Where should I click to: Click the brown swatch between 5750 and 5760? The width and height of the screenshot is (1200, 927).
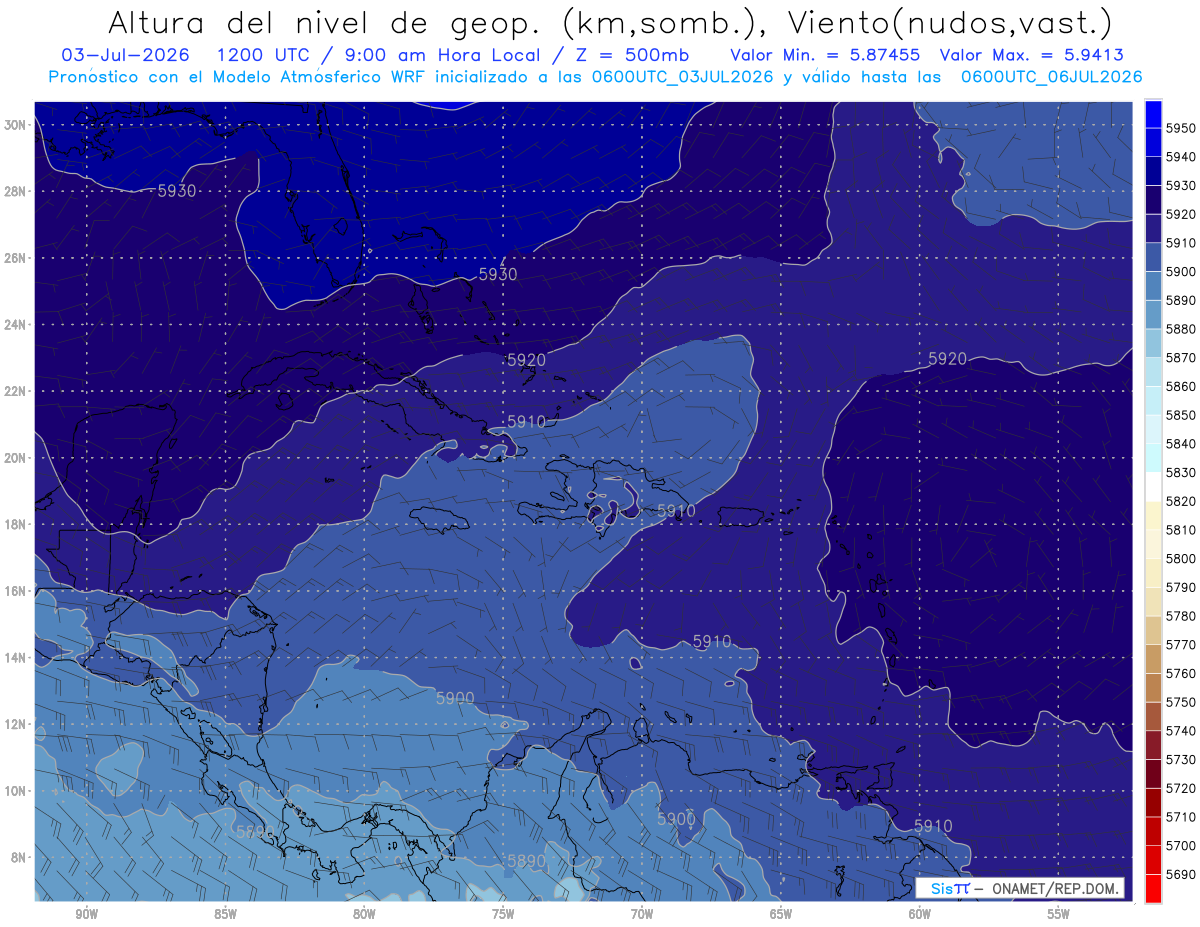click(1153, 687)
